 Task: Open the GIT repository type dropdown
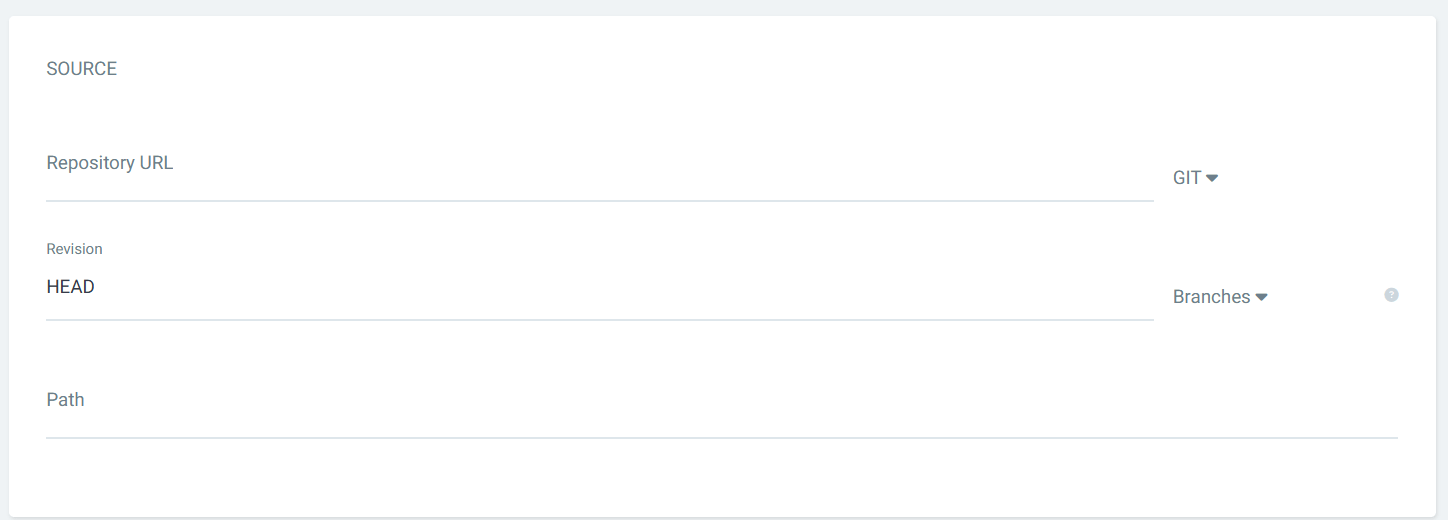(1195, 178)
